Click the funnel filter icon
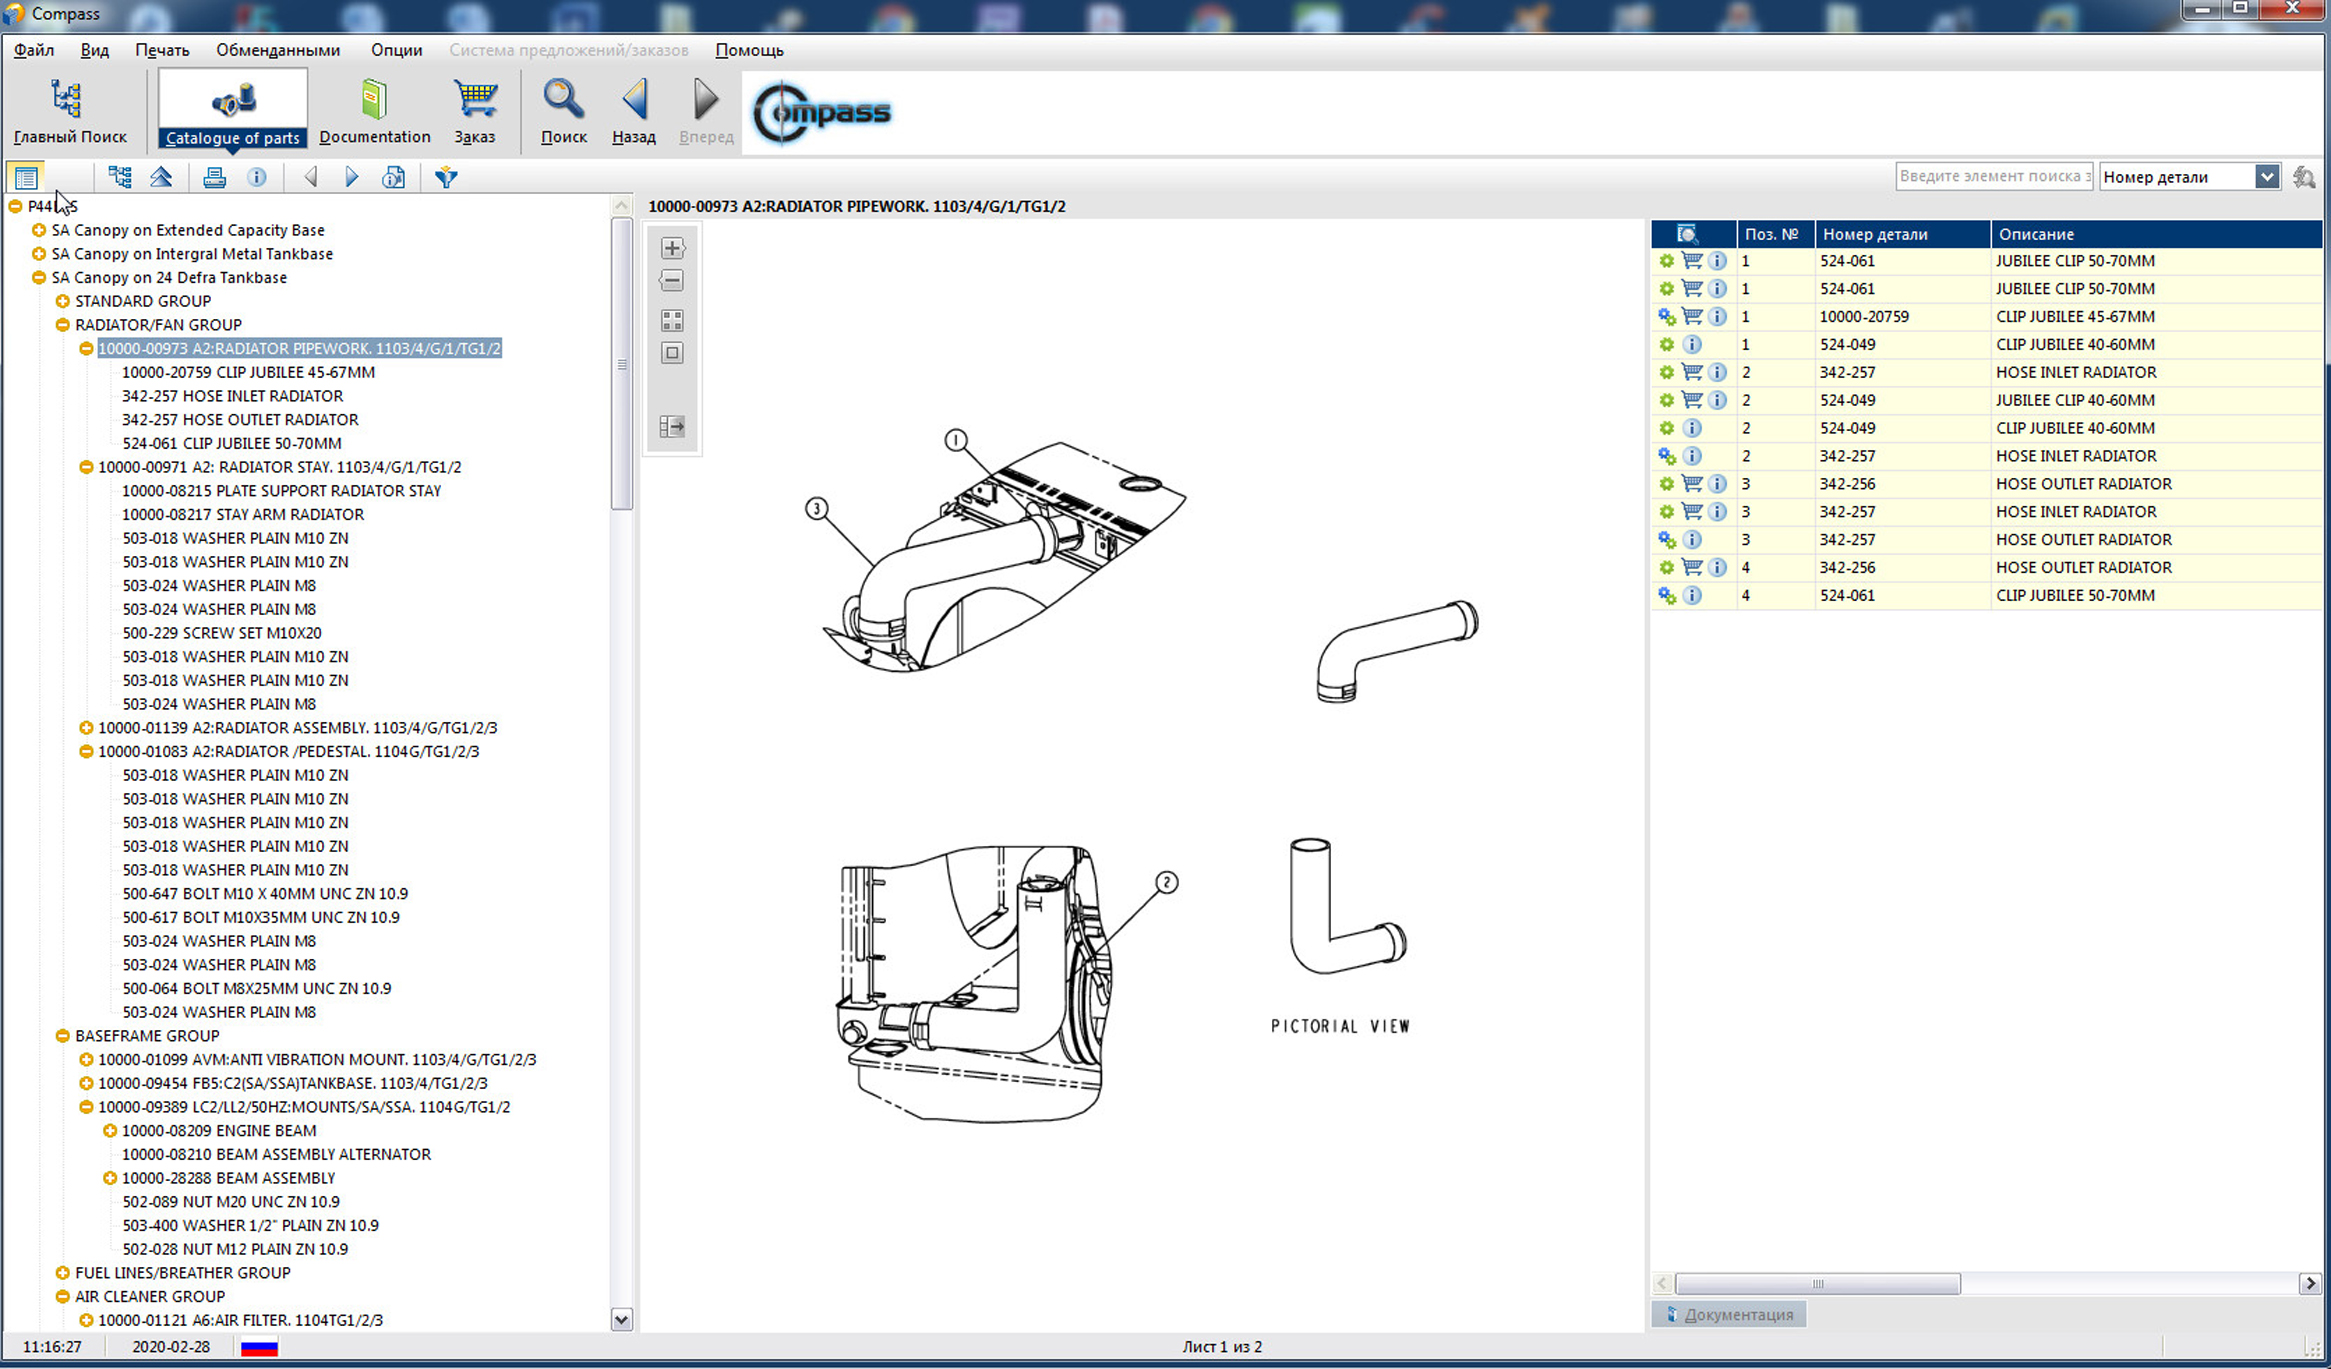2331x1369 pixels. [x=446, y=178]
